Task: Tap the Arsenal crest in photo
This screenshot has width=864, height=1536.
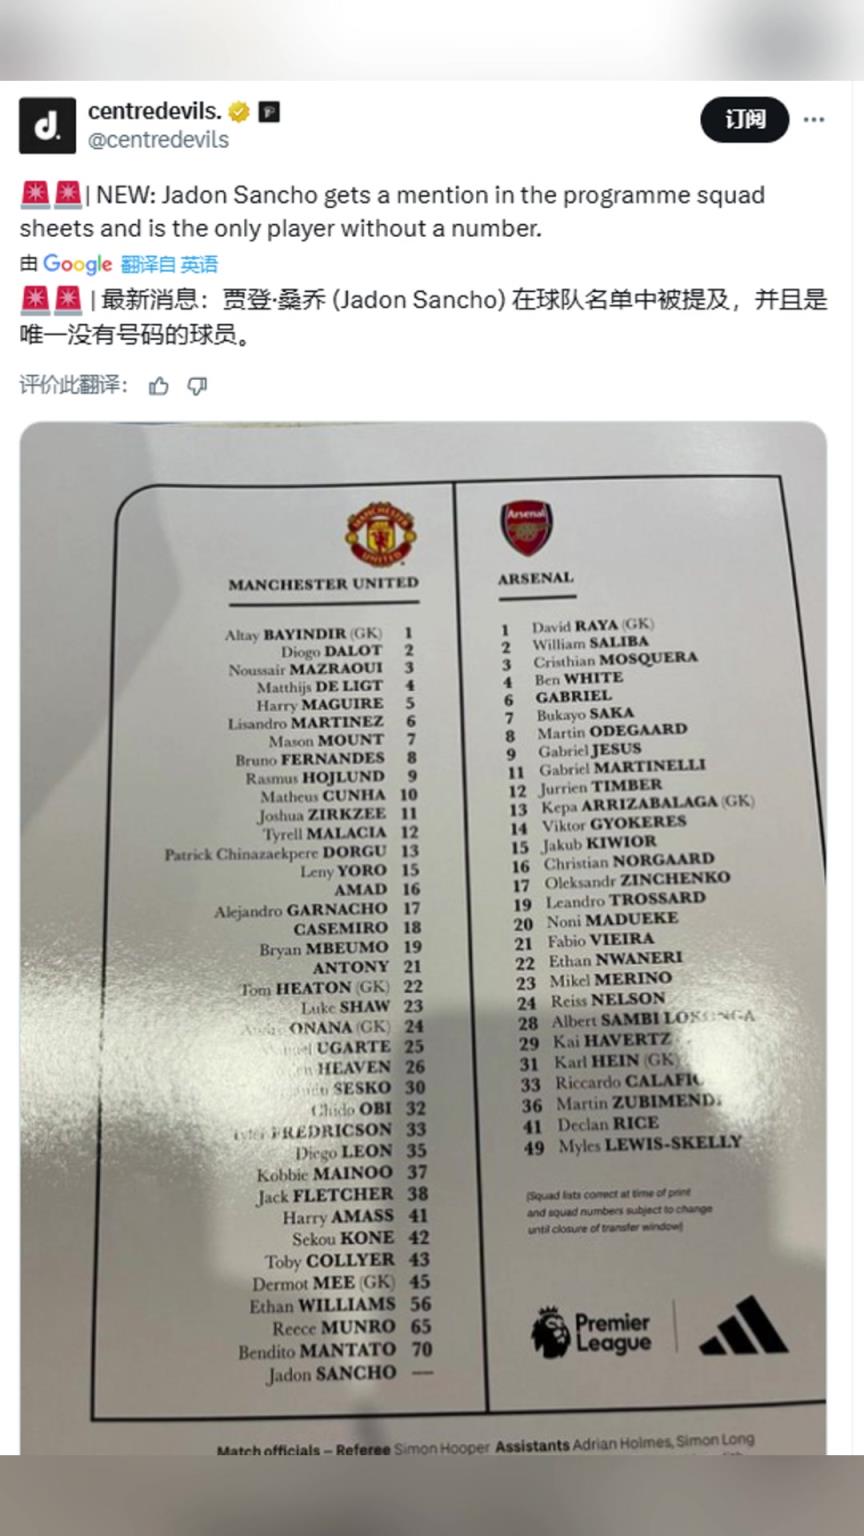Action: [526, 528]
